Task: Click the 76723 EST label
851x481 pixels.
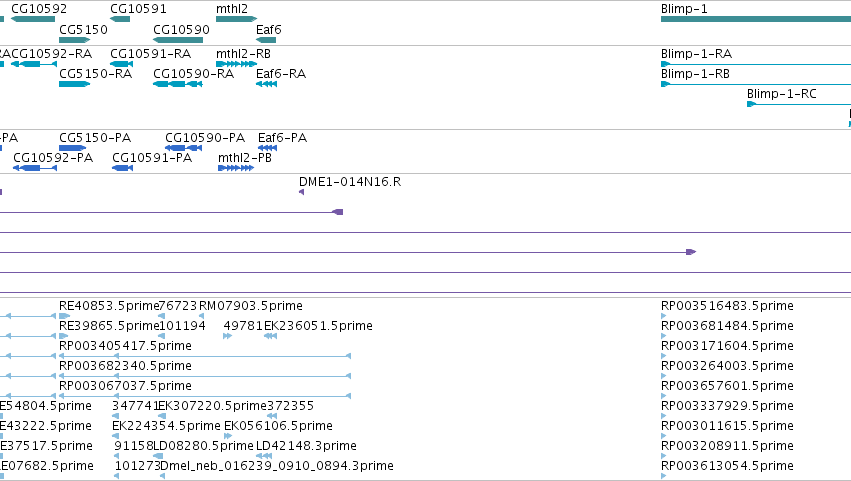Action: tap(178, 306)
